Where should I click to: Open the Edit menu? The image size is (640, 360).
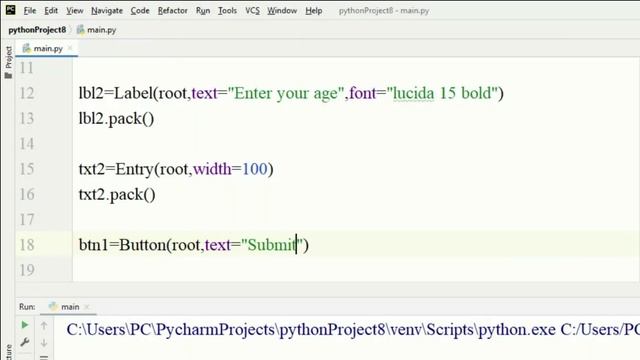[51, 11]
